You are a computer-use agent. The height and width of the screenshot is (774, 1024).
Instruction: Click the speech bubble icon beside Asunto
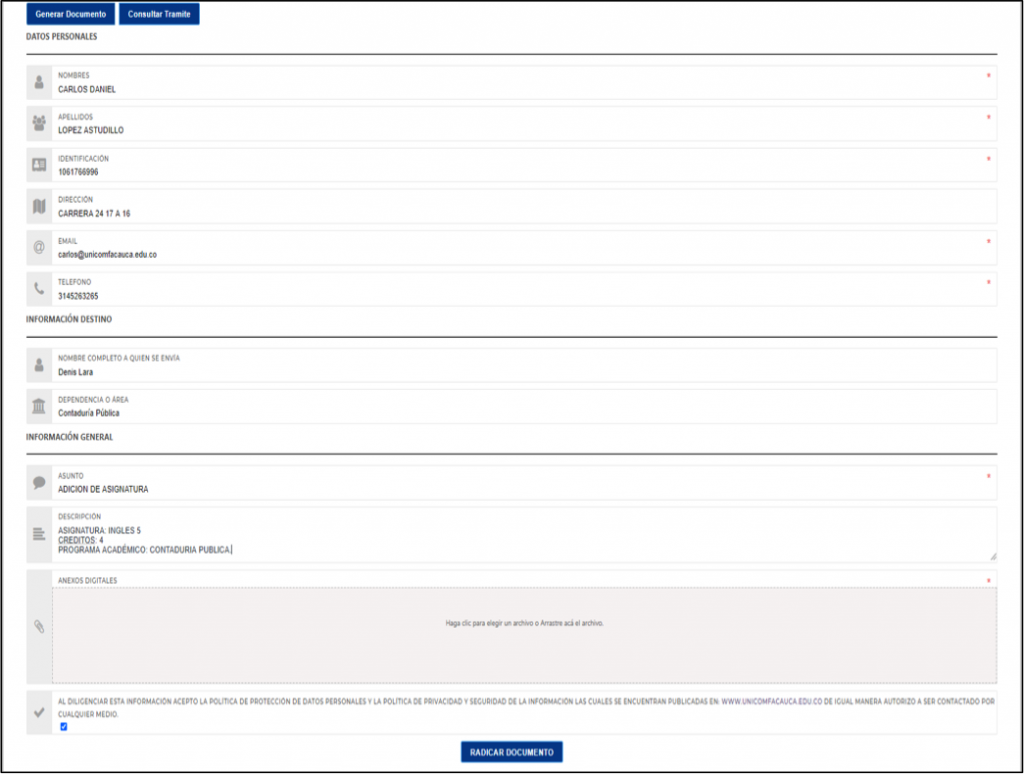[39, 483]
